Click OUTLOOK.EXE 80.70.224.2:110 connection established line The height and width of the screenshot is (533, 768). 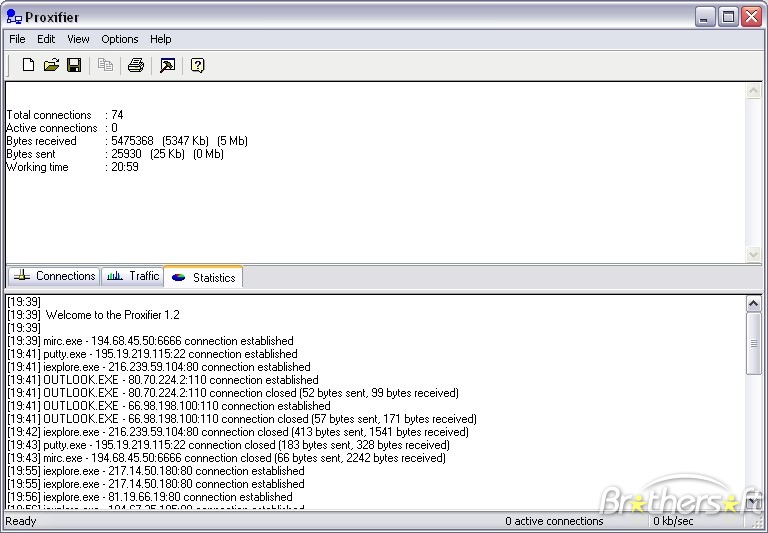163,380
